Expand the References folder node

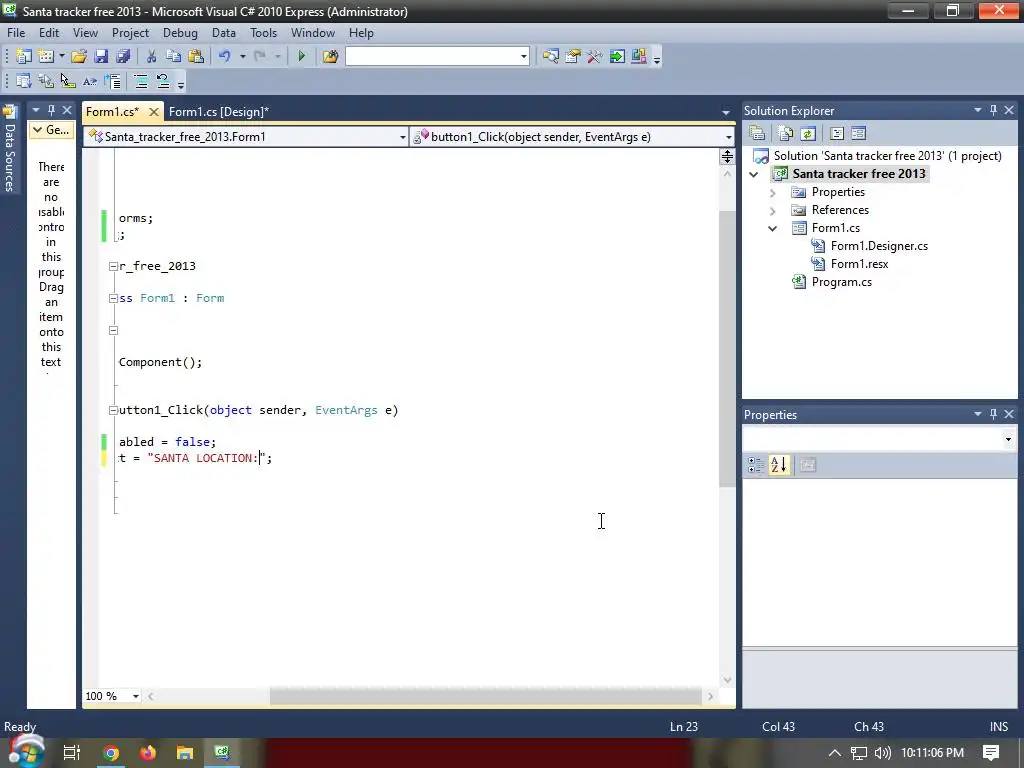tap(773, 210)
